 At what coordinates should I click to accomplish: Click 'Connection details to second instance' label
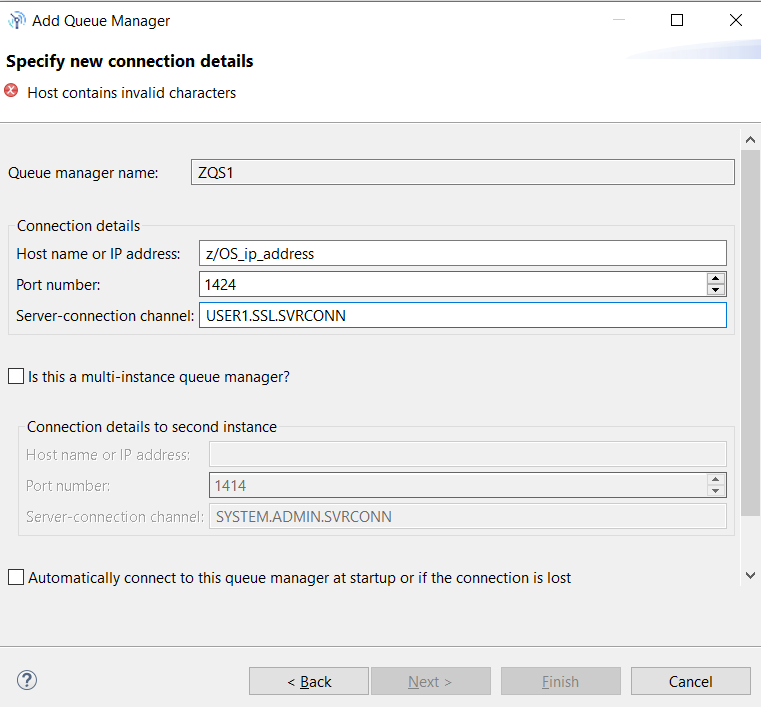pyautogui.click(x=152, y=427)
